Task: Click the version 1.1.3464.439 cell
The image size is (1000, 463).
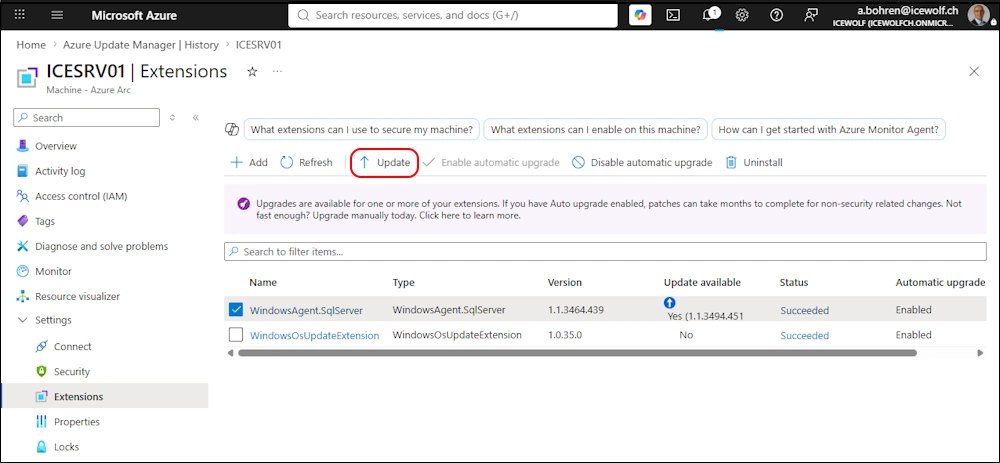Action: point(576,310)
